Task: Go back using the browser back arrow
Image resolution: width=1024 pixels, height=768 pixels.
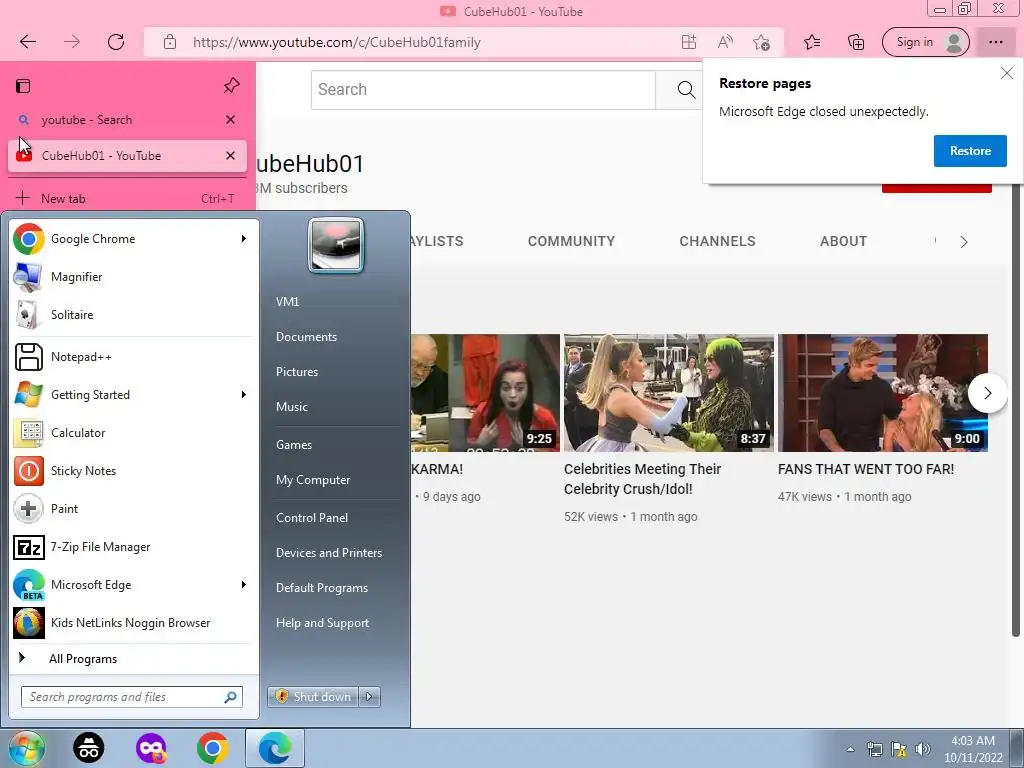Action: 28,42
